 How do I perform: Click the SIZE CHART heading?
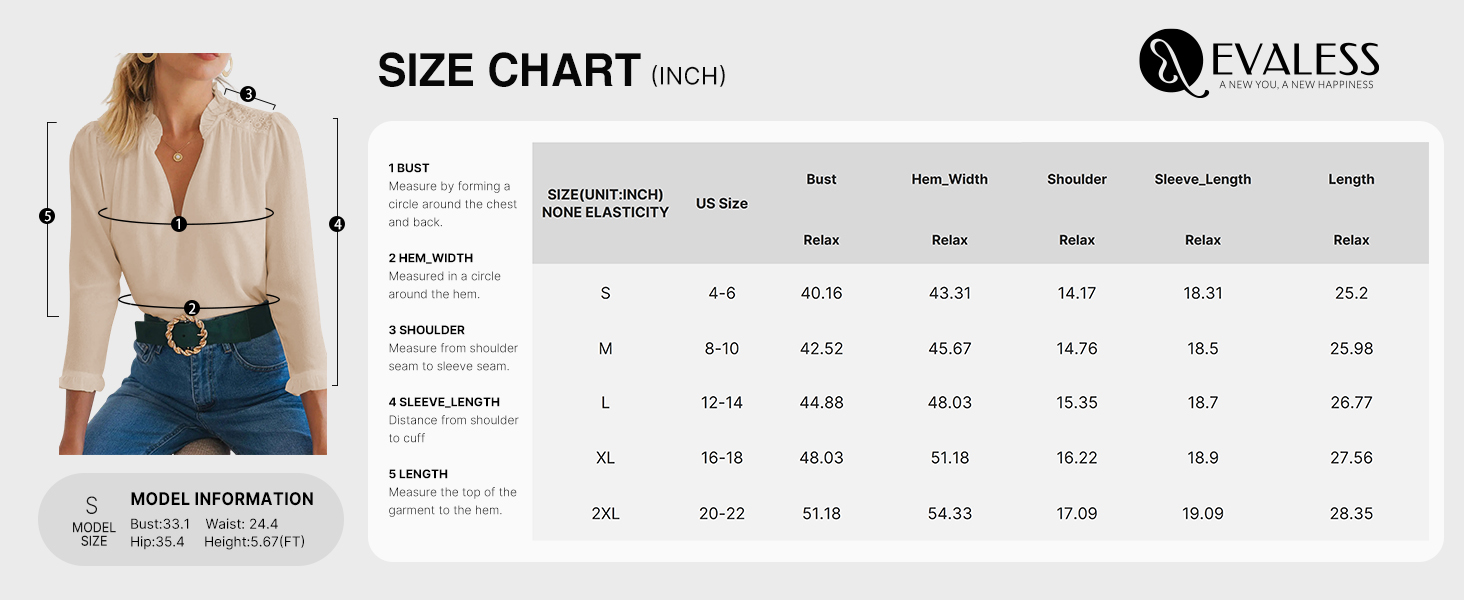[x=509, y=70]
